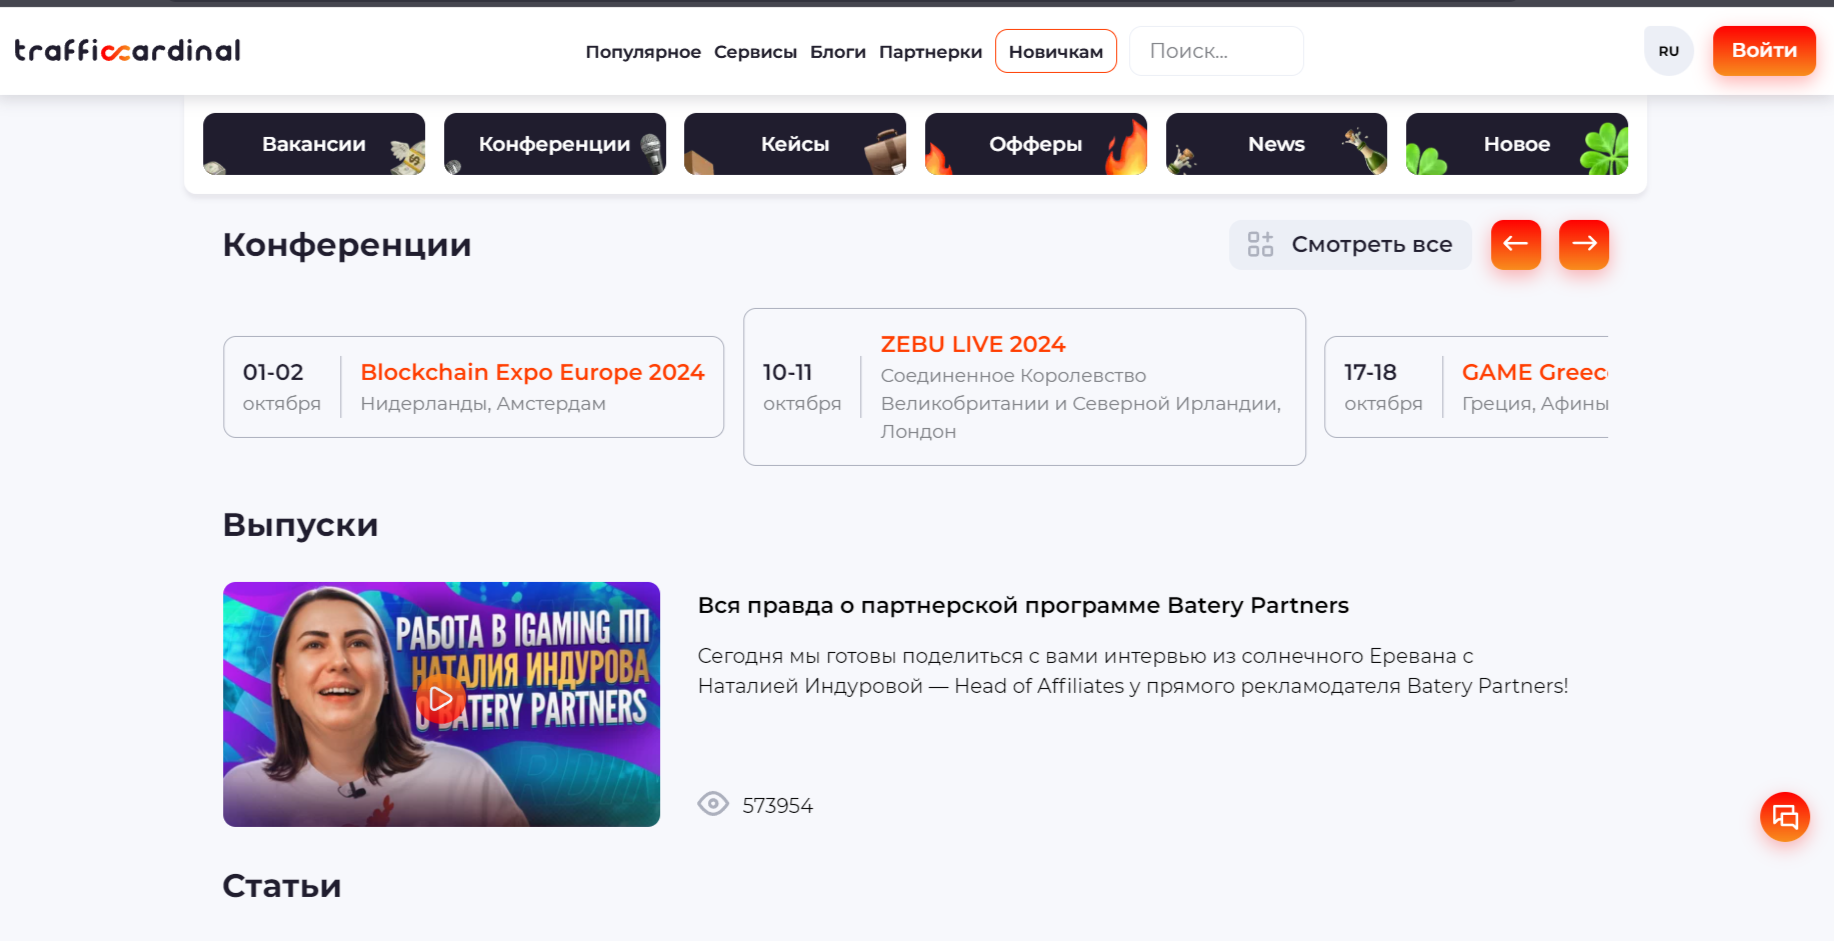Open the Популярное menu
The height and width of the screenshot is (941, 1834).
pyautogui.click(x=643, y=52)
